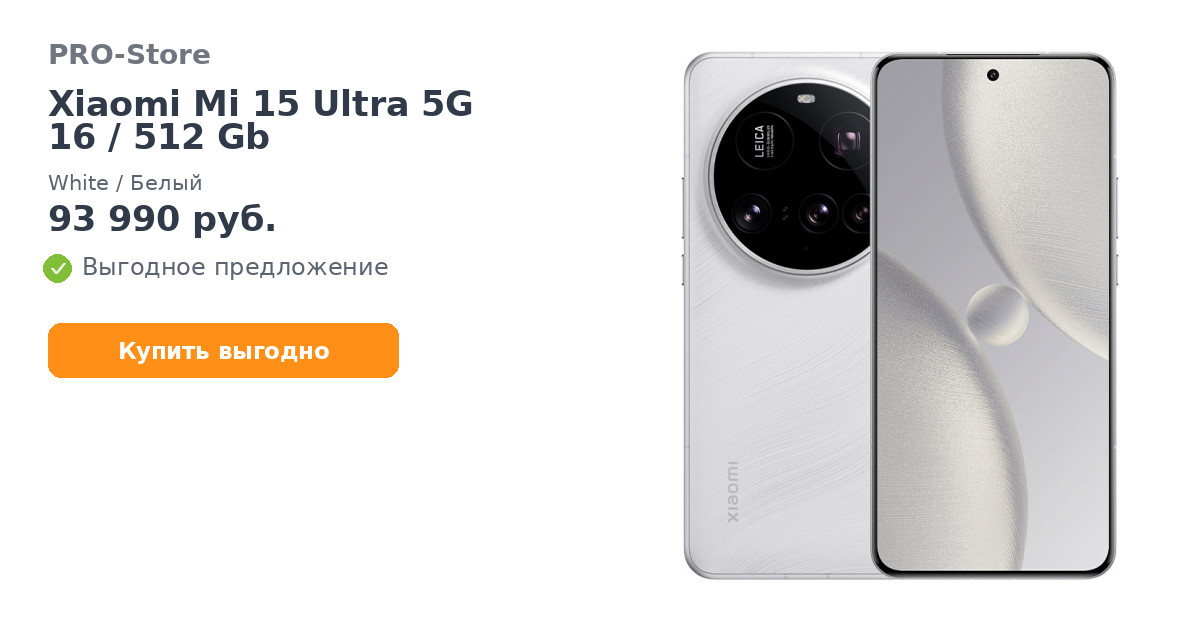Click the orange Купить выгодно button
Viewport: 1200px width, 630px height.
[x=223, y=351]
